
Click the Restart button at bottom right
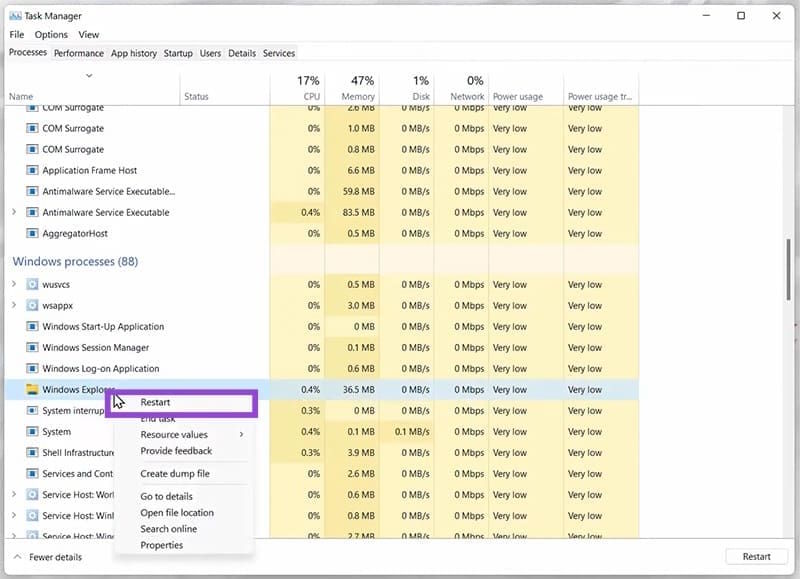pyautogui.click(x=755, y=556)
